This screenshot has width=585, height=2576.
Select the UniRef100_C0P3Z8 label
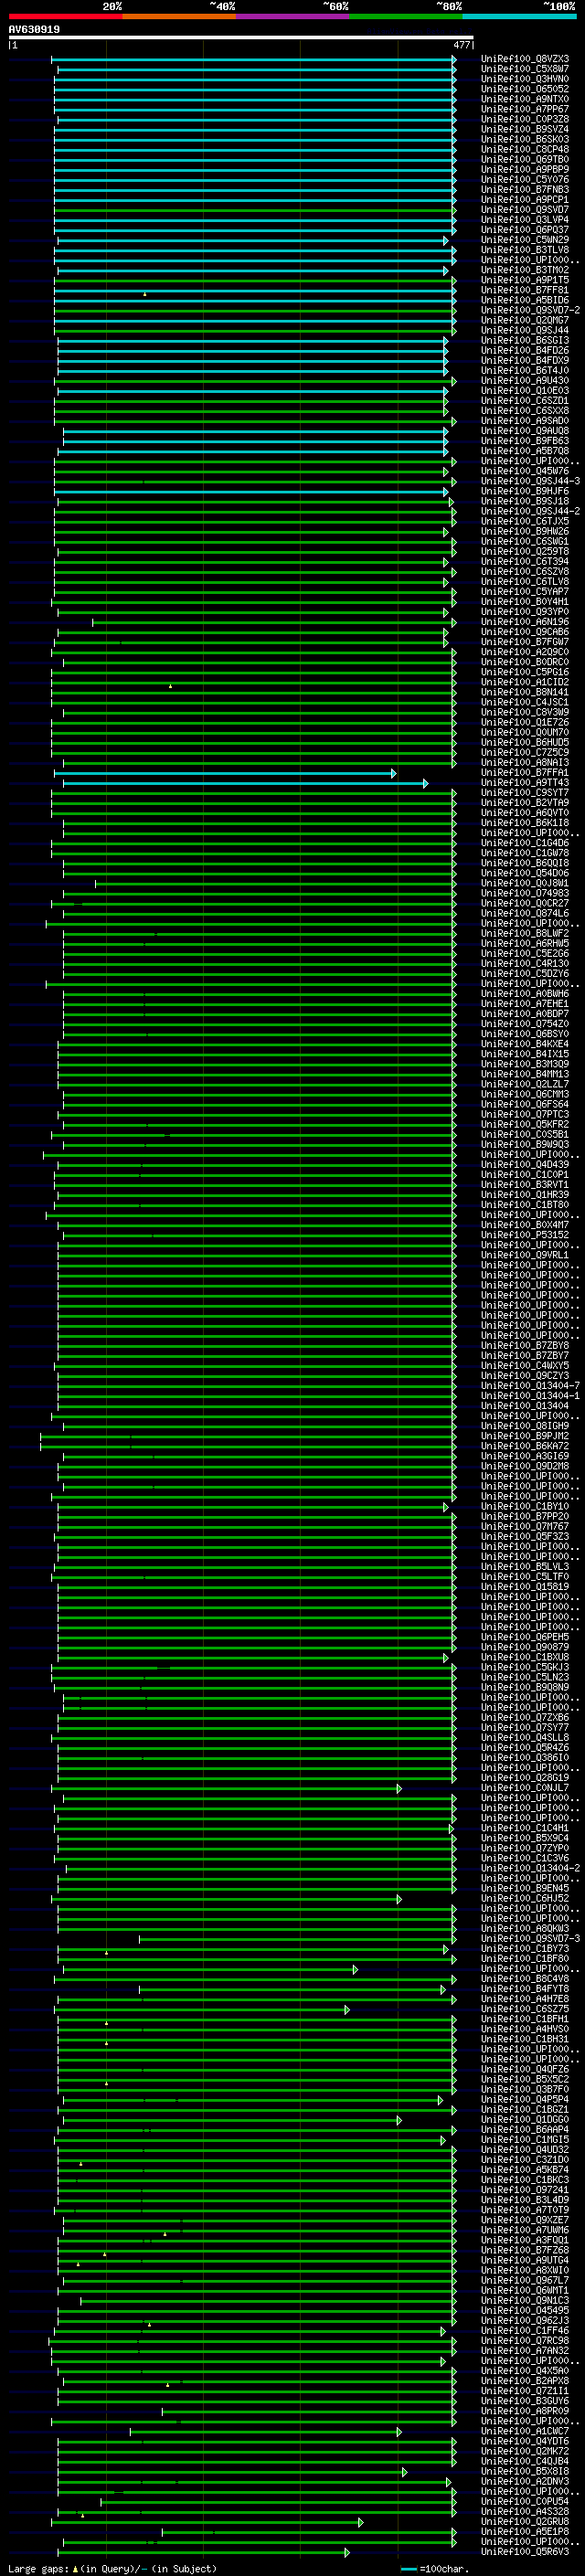tap(524, 119)
